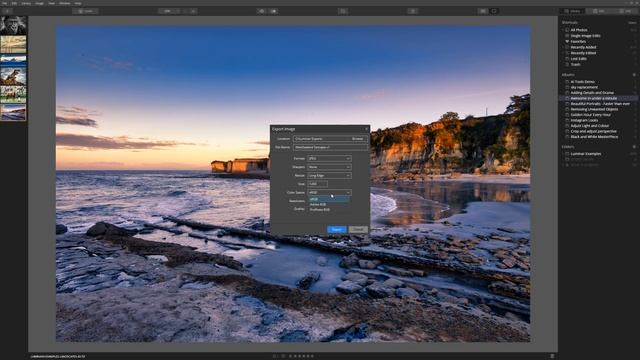Open Lost Edits shortcut

578,58
